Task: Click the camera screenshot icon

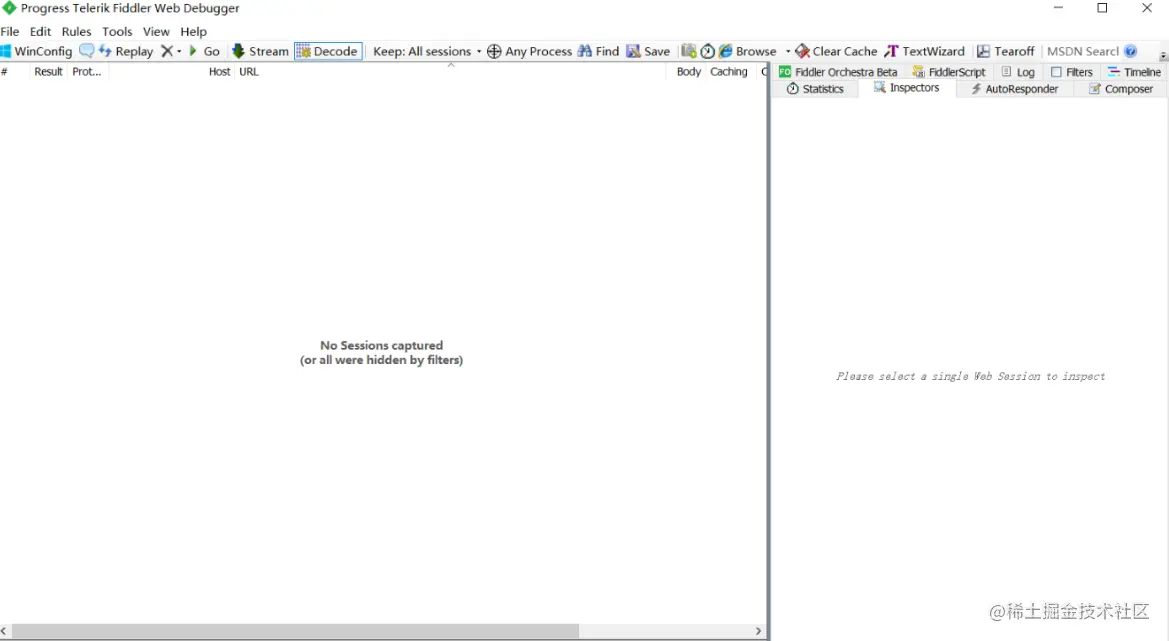Action: point(689,51)
